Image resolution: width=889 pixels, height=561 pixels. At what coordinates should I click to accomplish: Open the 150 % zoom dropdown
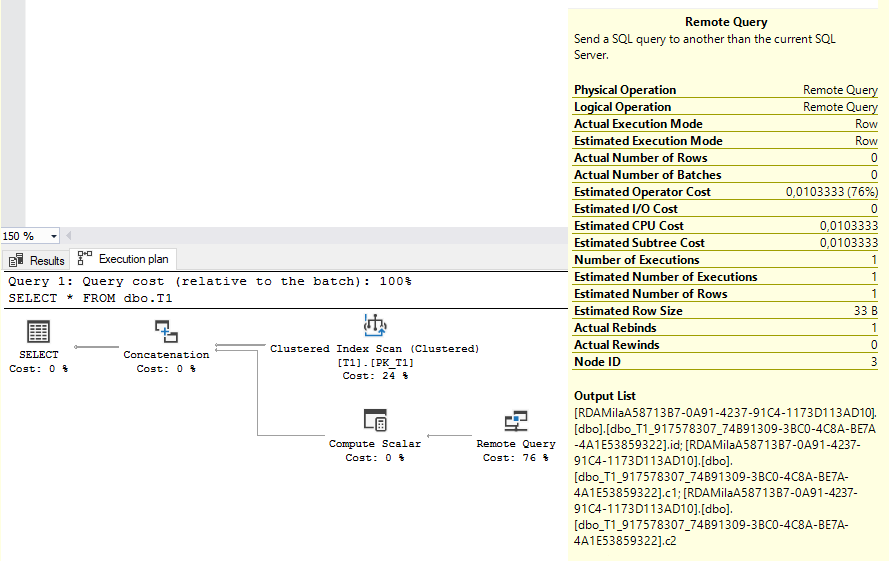pos(54,236)
